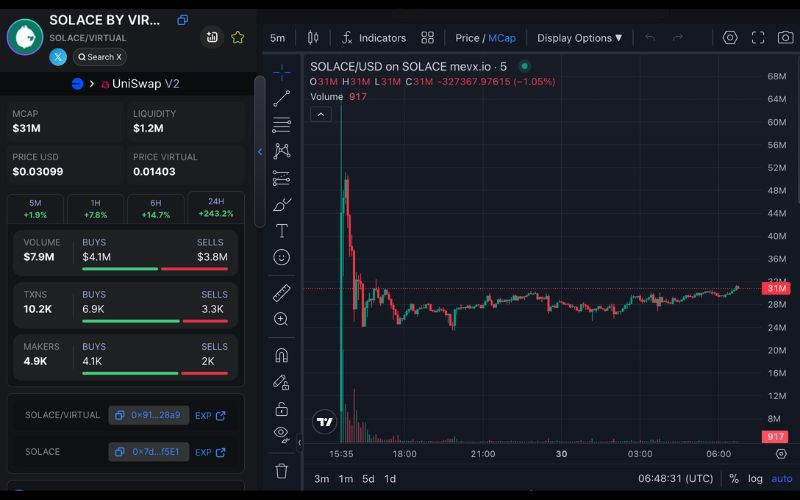Lock all drawing tools

click(x=282, y=409)
